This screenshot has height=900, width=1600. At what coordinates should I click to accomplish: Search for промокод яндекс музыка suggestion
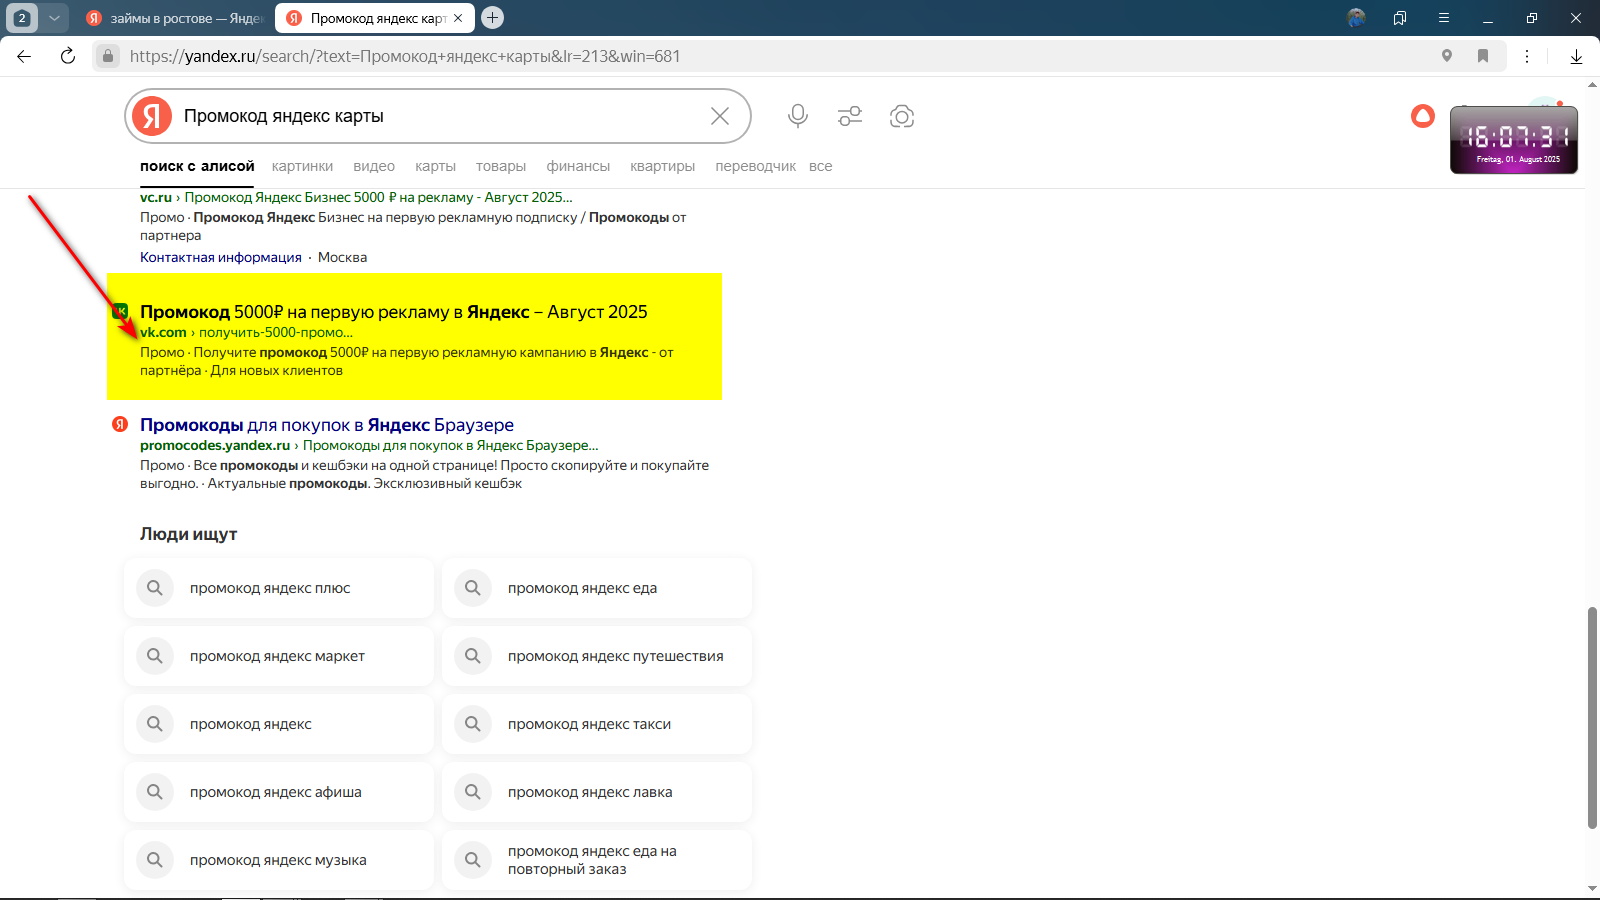279,860
